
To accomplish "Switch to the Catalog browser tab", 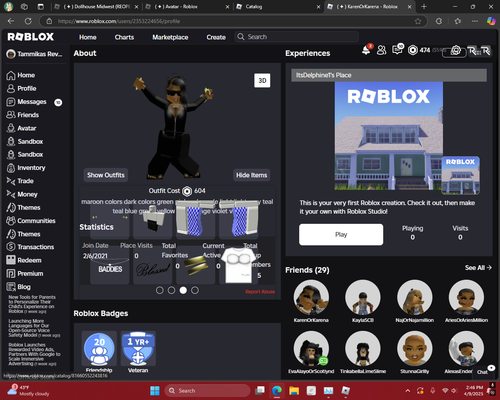I will point(278,7).
